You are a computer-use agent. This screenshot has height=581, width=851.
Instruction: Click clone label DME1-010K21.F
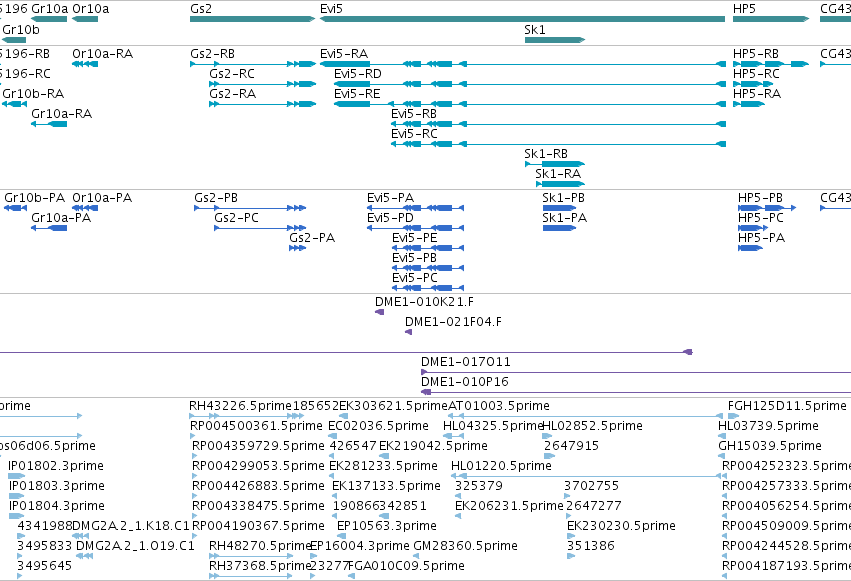coord(424,302)
